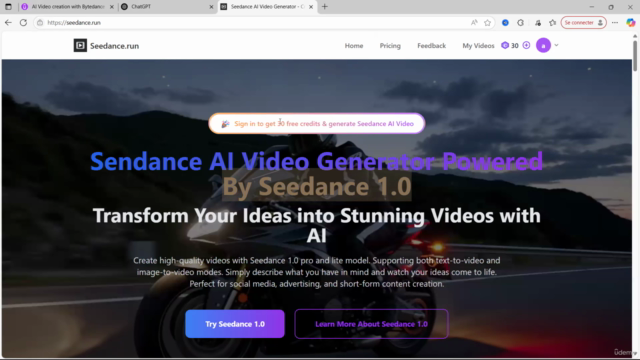Screen dimensions: 640x360
Task: Open a new browser tab
Action: pyautogui.click(x=324, y=7)
